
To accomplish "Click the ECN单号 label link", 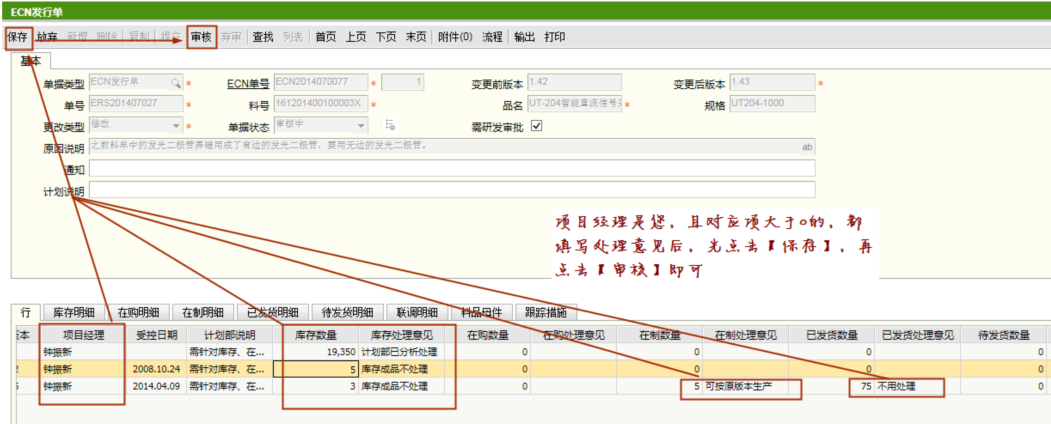I will pyautogui.click(x=247, y=83).
